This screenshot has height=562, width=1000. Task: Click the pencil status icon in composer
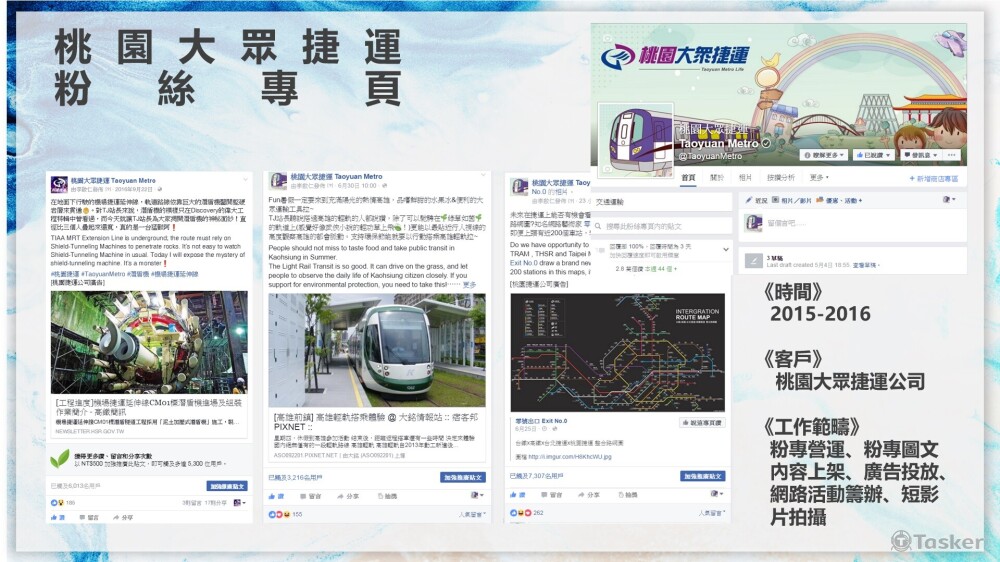[x=749, y=200]
